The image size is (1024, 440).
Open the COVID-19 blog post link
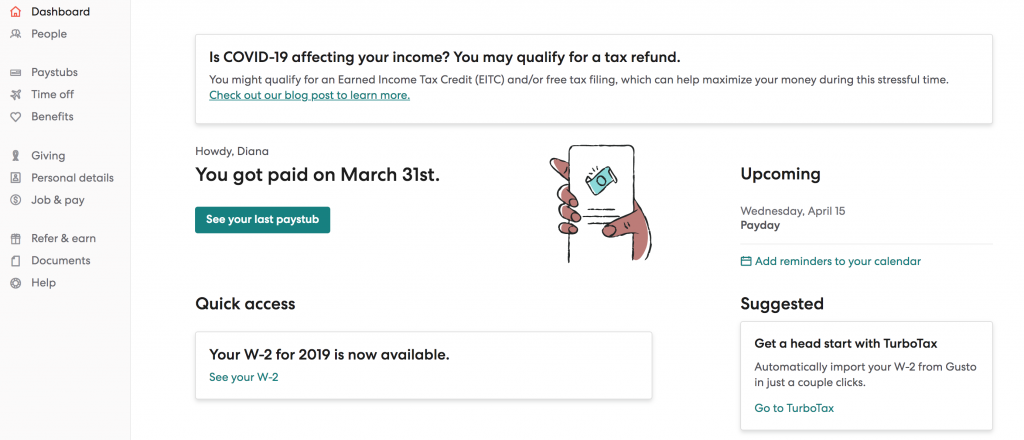tap(310, 95)
